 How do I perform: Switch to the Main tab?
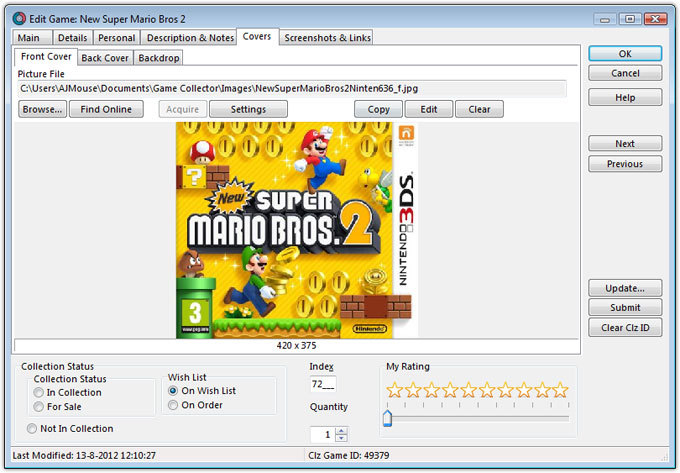[x=31, y=38]
